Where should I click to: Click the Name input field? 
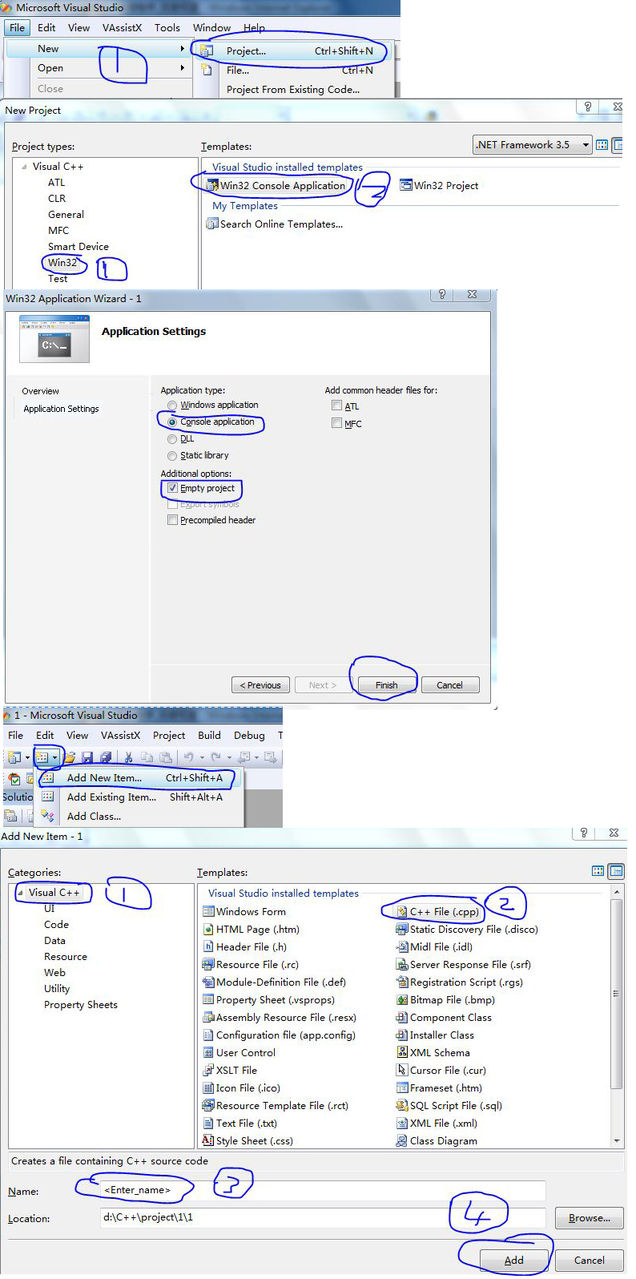(322, 1190)
